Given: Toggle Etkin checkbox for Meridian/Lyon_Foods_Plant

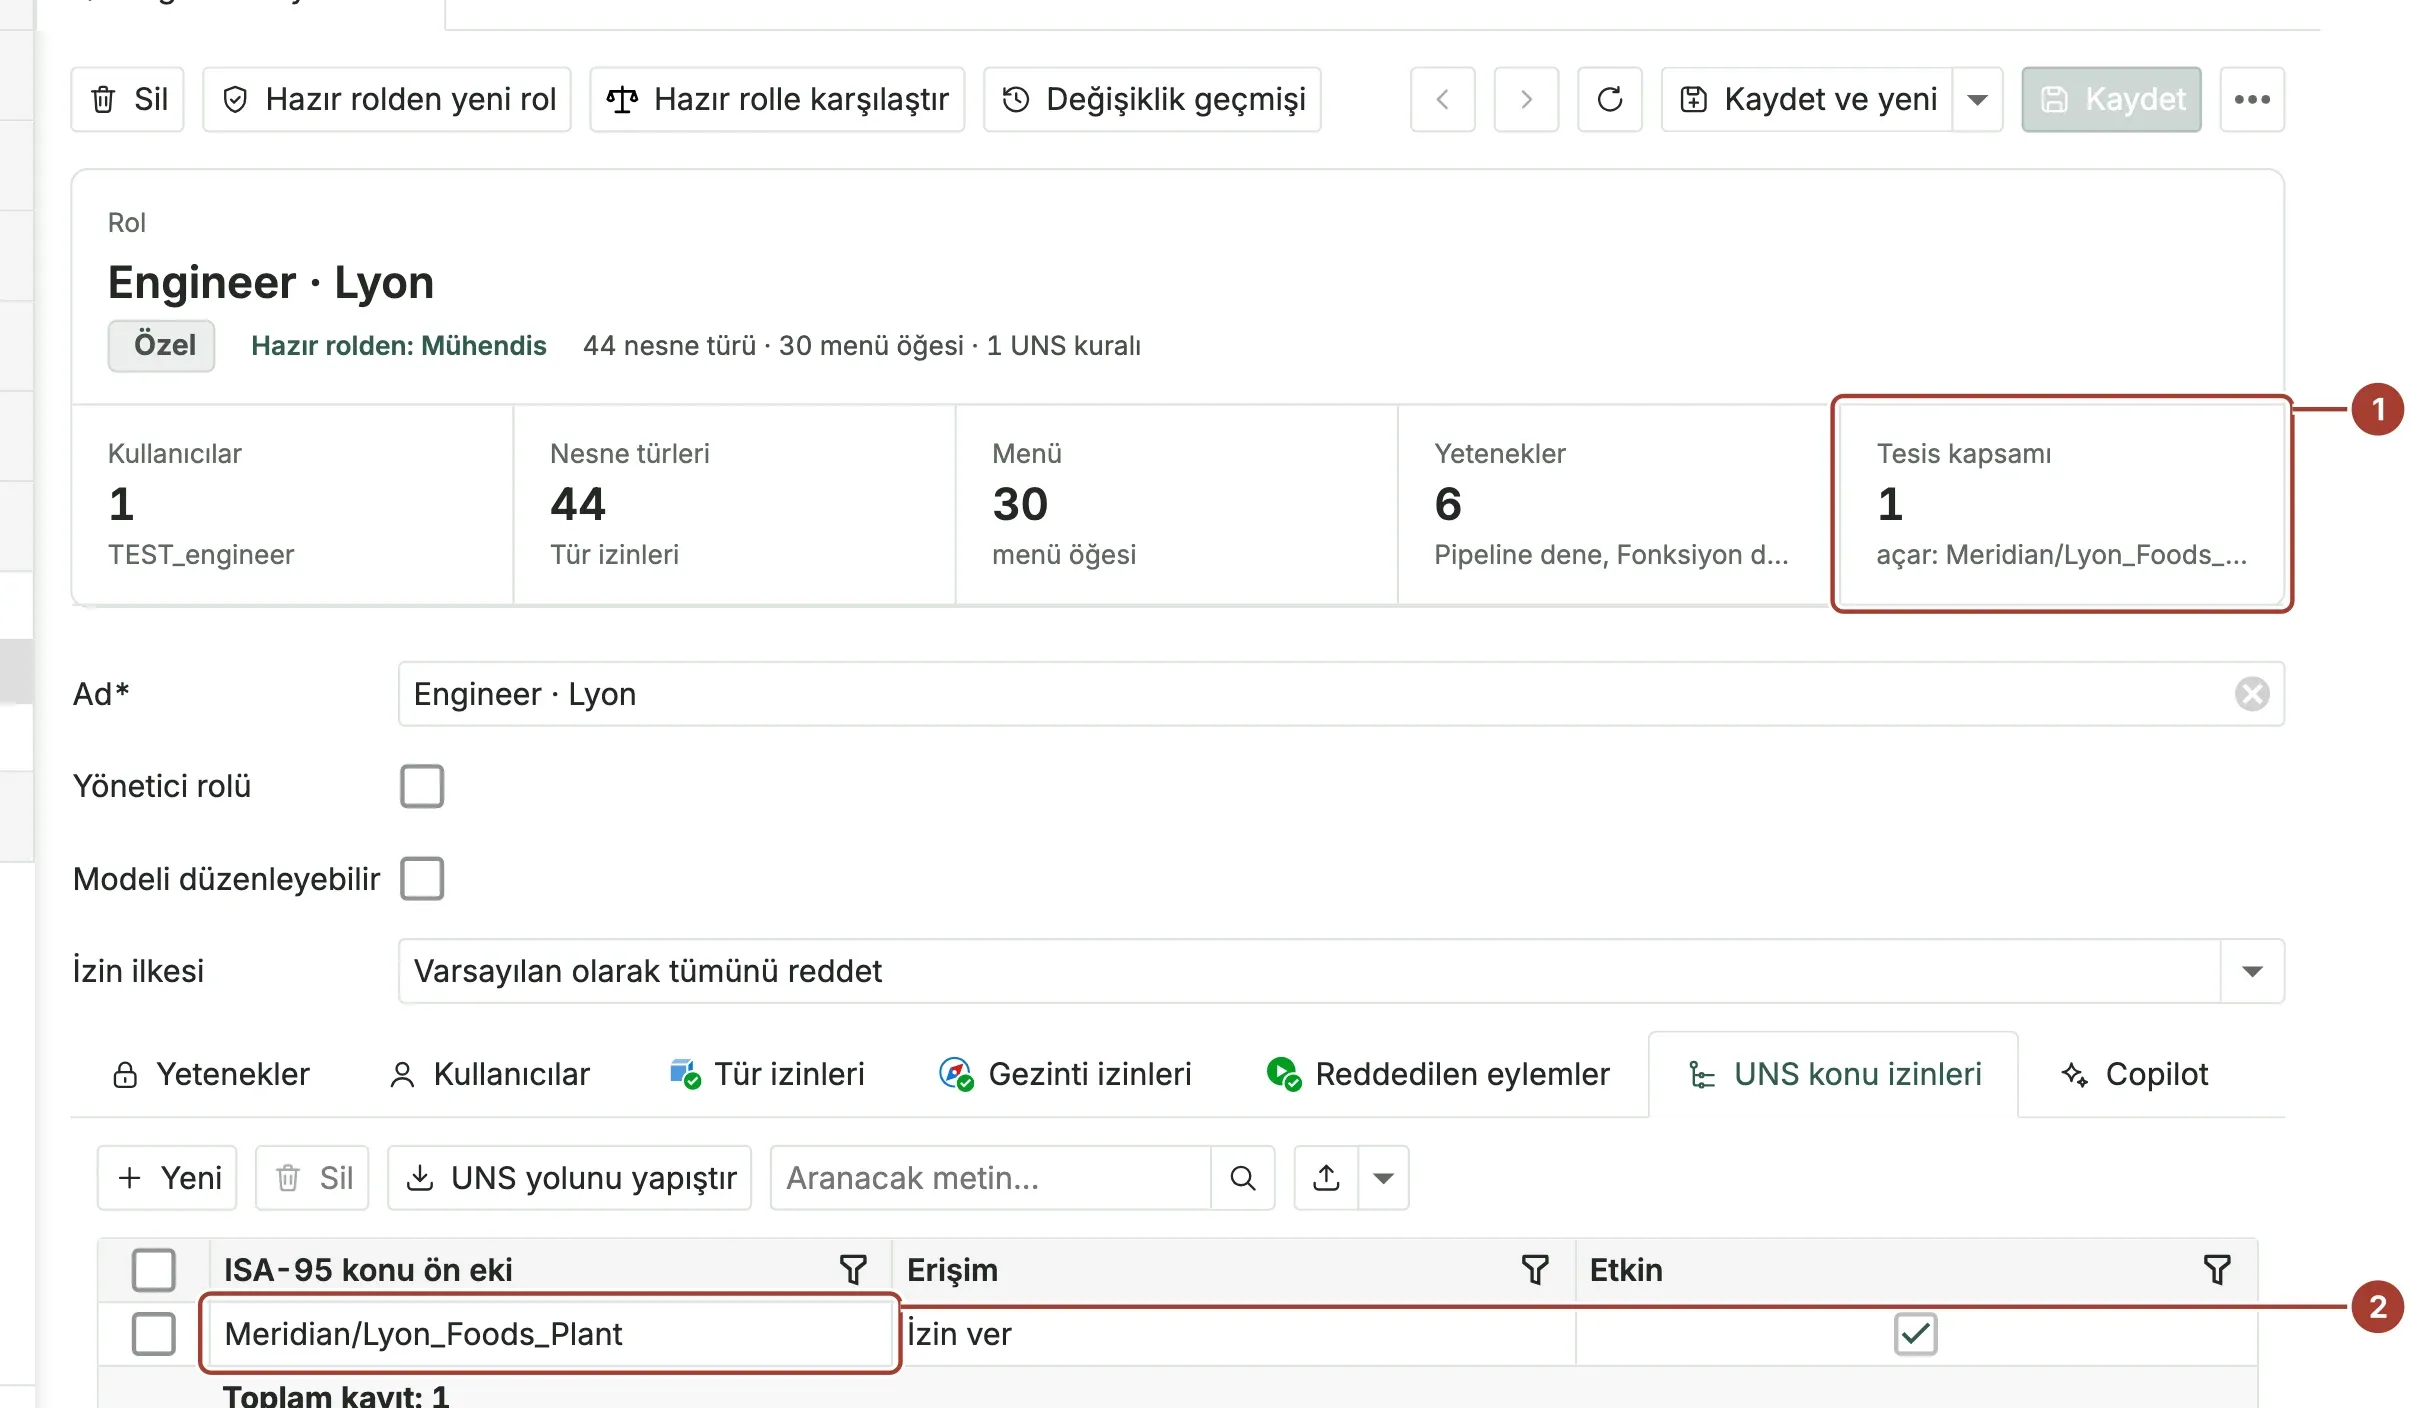Looking at the screenshot, I should click(1916, 1334).
